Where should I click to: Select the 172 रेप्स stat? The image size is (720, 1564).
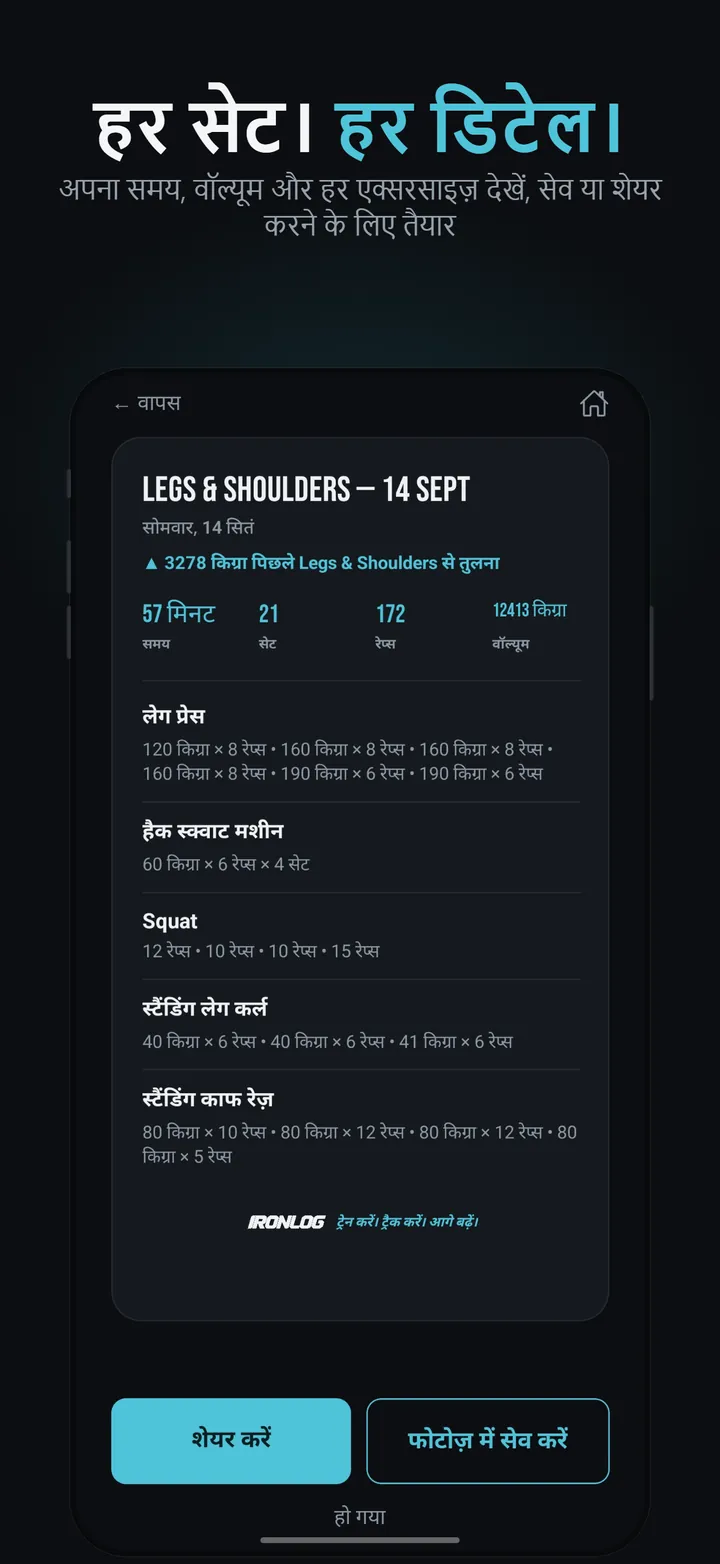click(391, 626)
